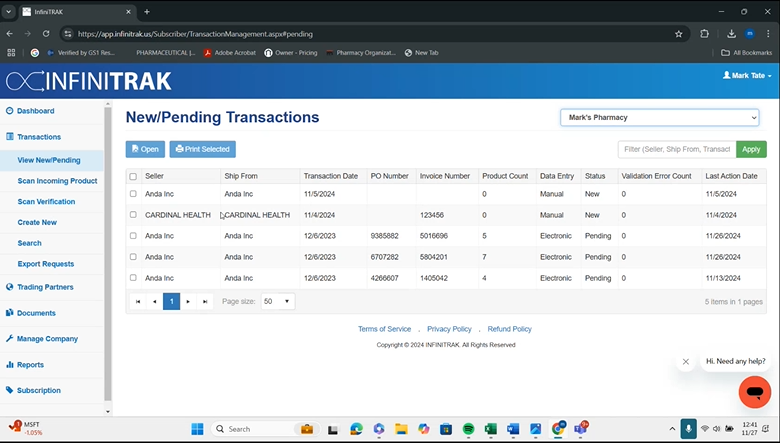The width and height of the screenshot is (780, 443).
Task: Open Privacy Policy link
Action: click(449, 329)
